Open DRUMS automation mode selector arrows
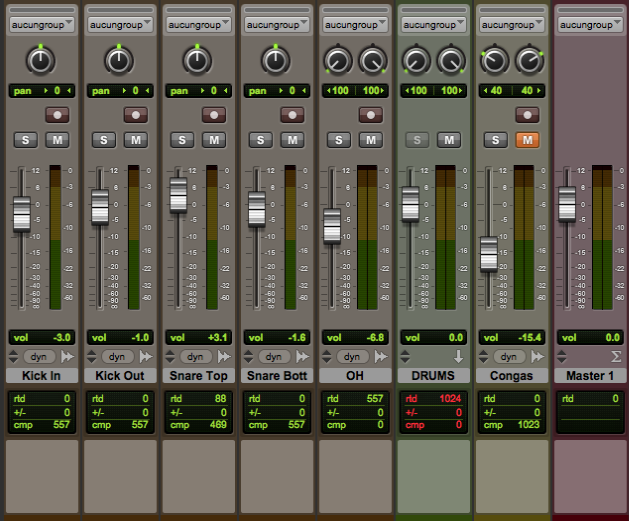629x521 pixels. click(405, 356)
